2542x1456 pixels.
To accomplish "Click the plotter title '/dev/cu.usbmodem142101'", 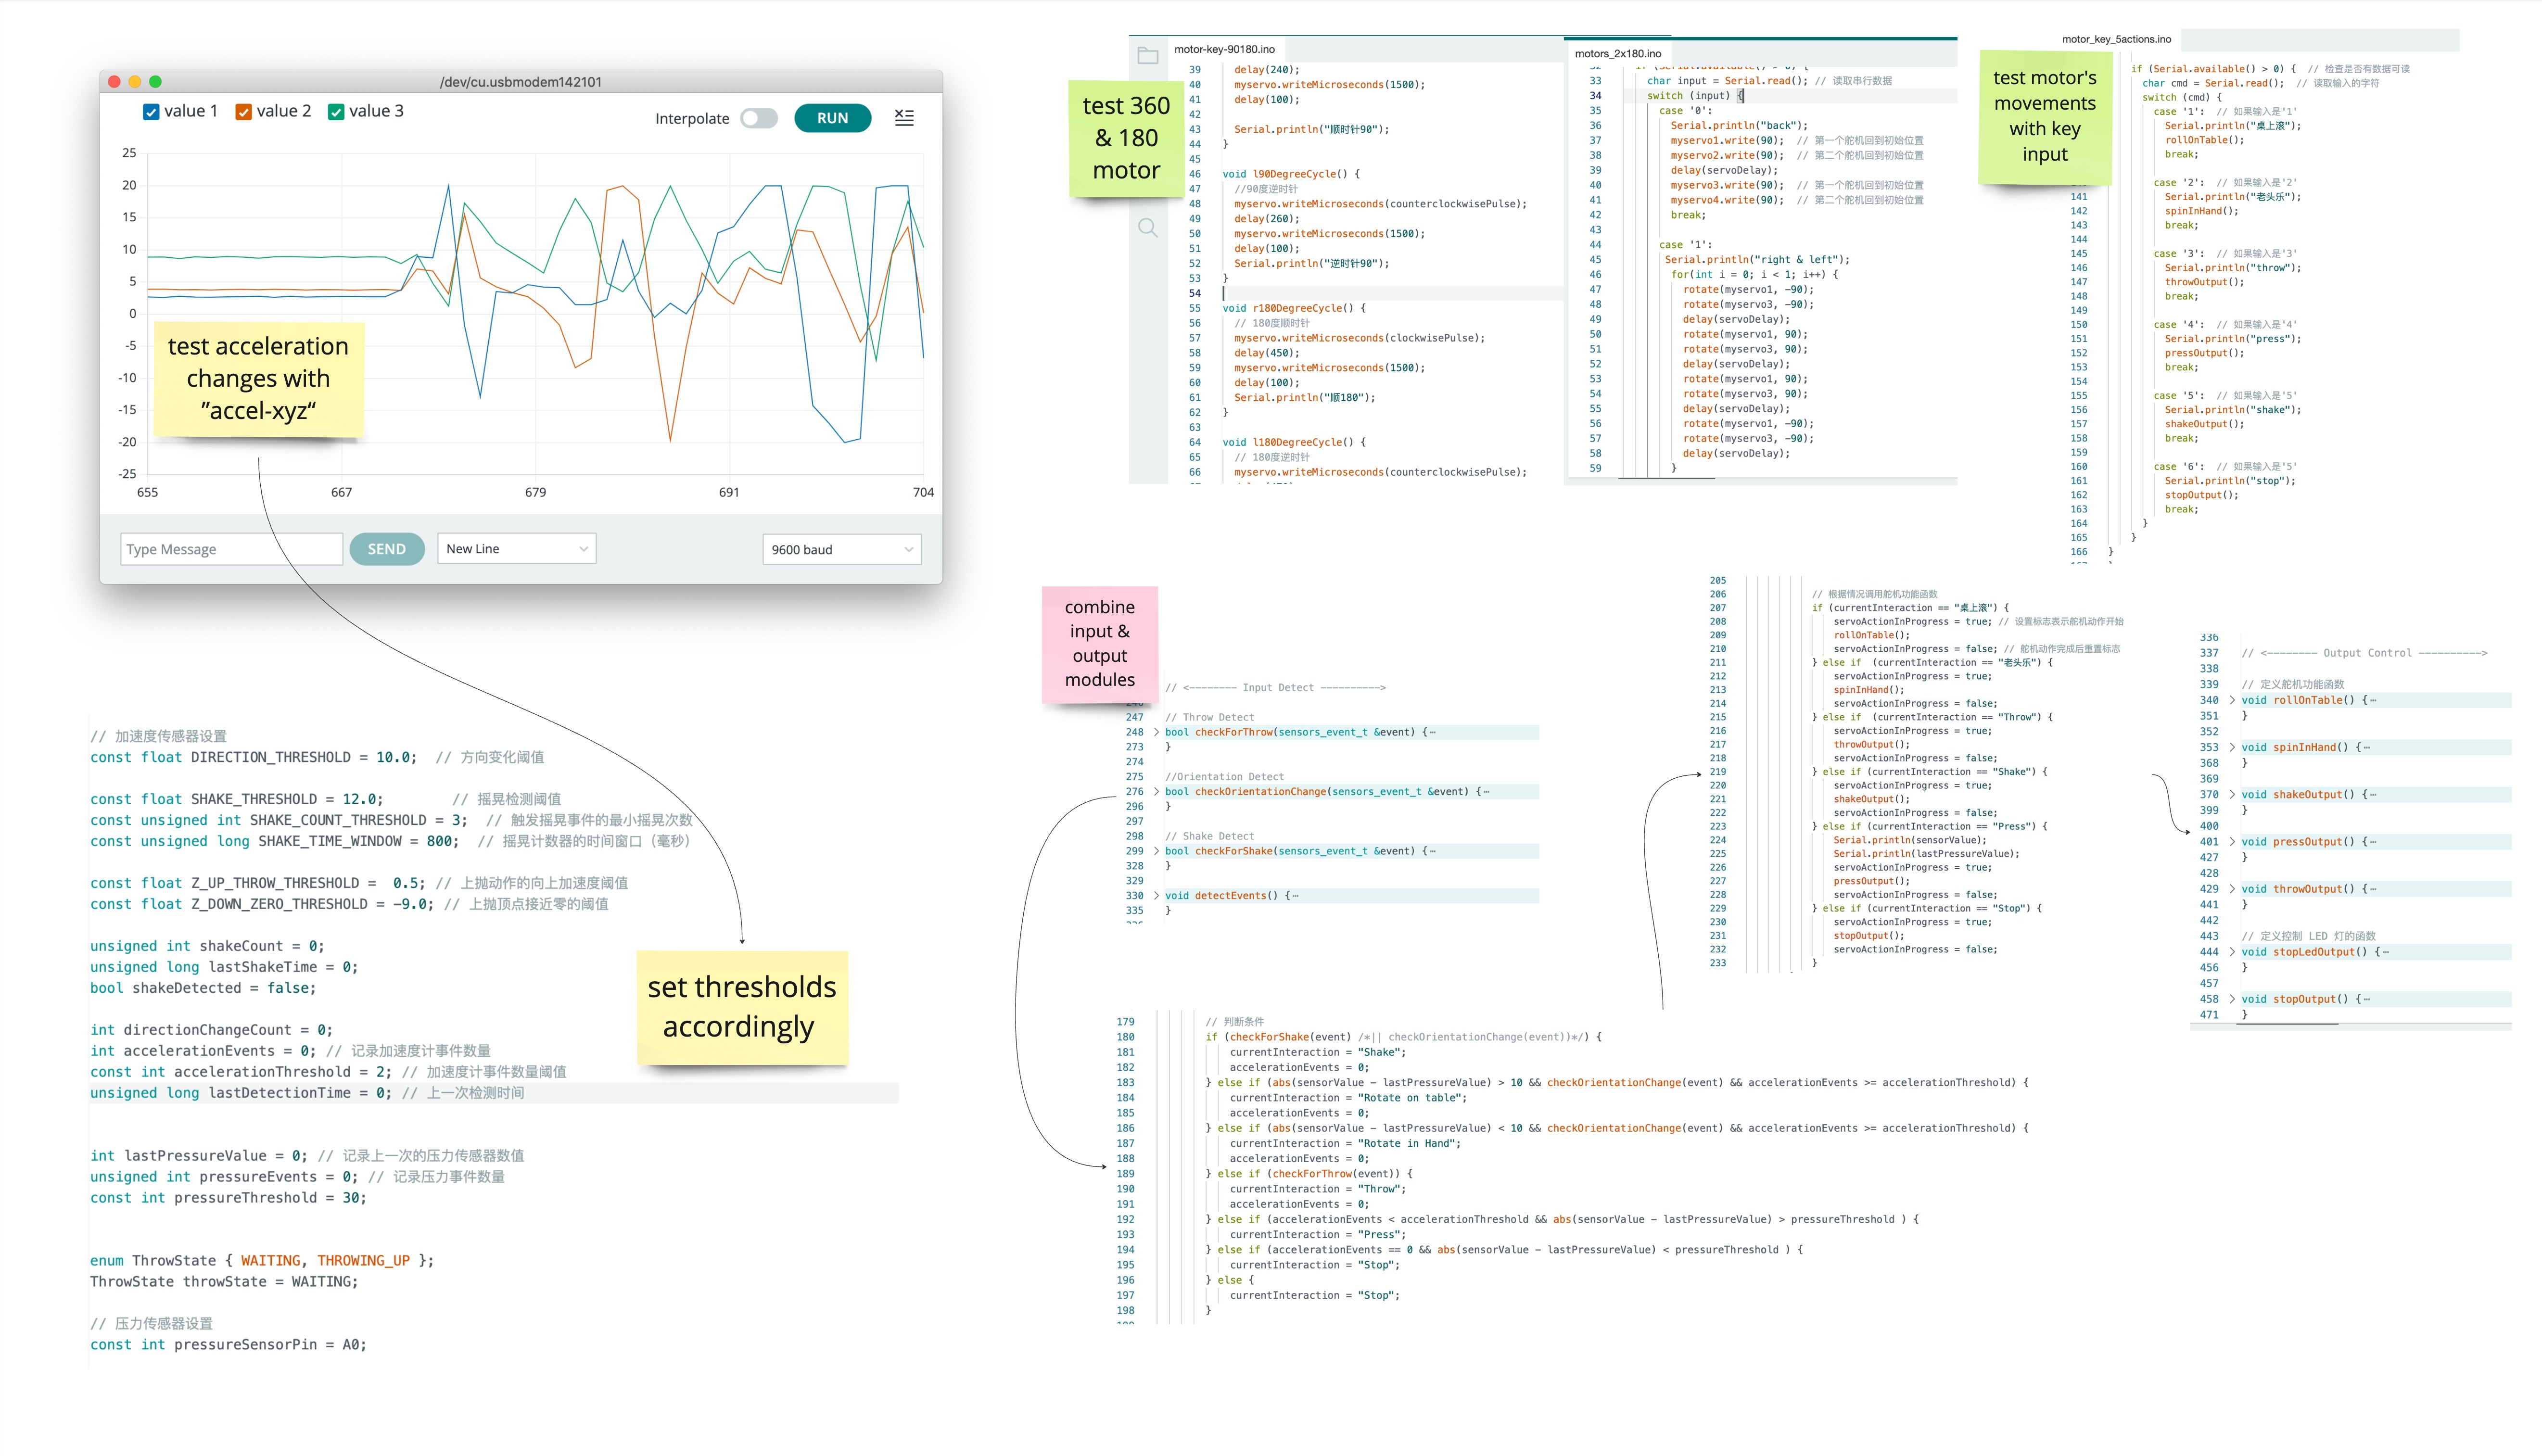I will (520, 82).
